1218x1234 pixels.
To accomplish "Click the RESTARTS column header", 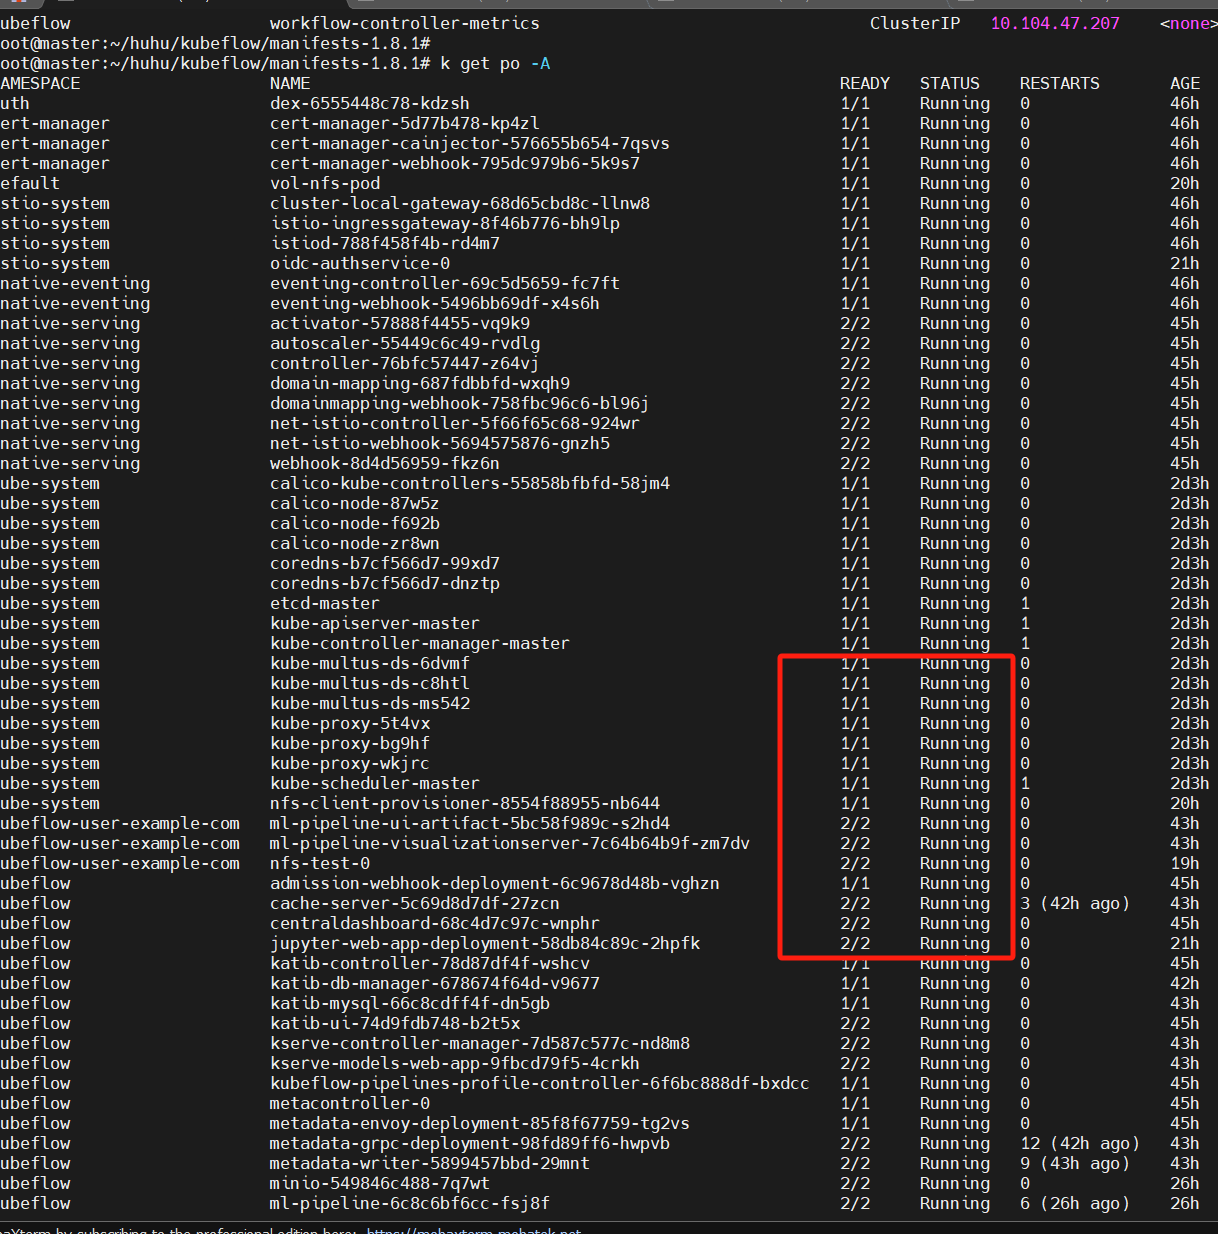I will click(1060, 84).
